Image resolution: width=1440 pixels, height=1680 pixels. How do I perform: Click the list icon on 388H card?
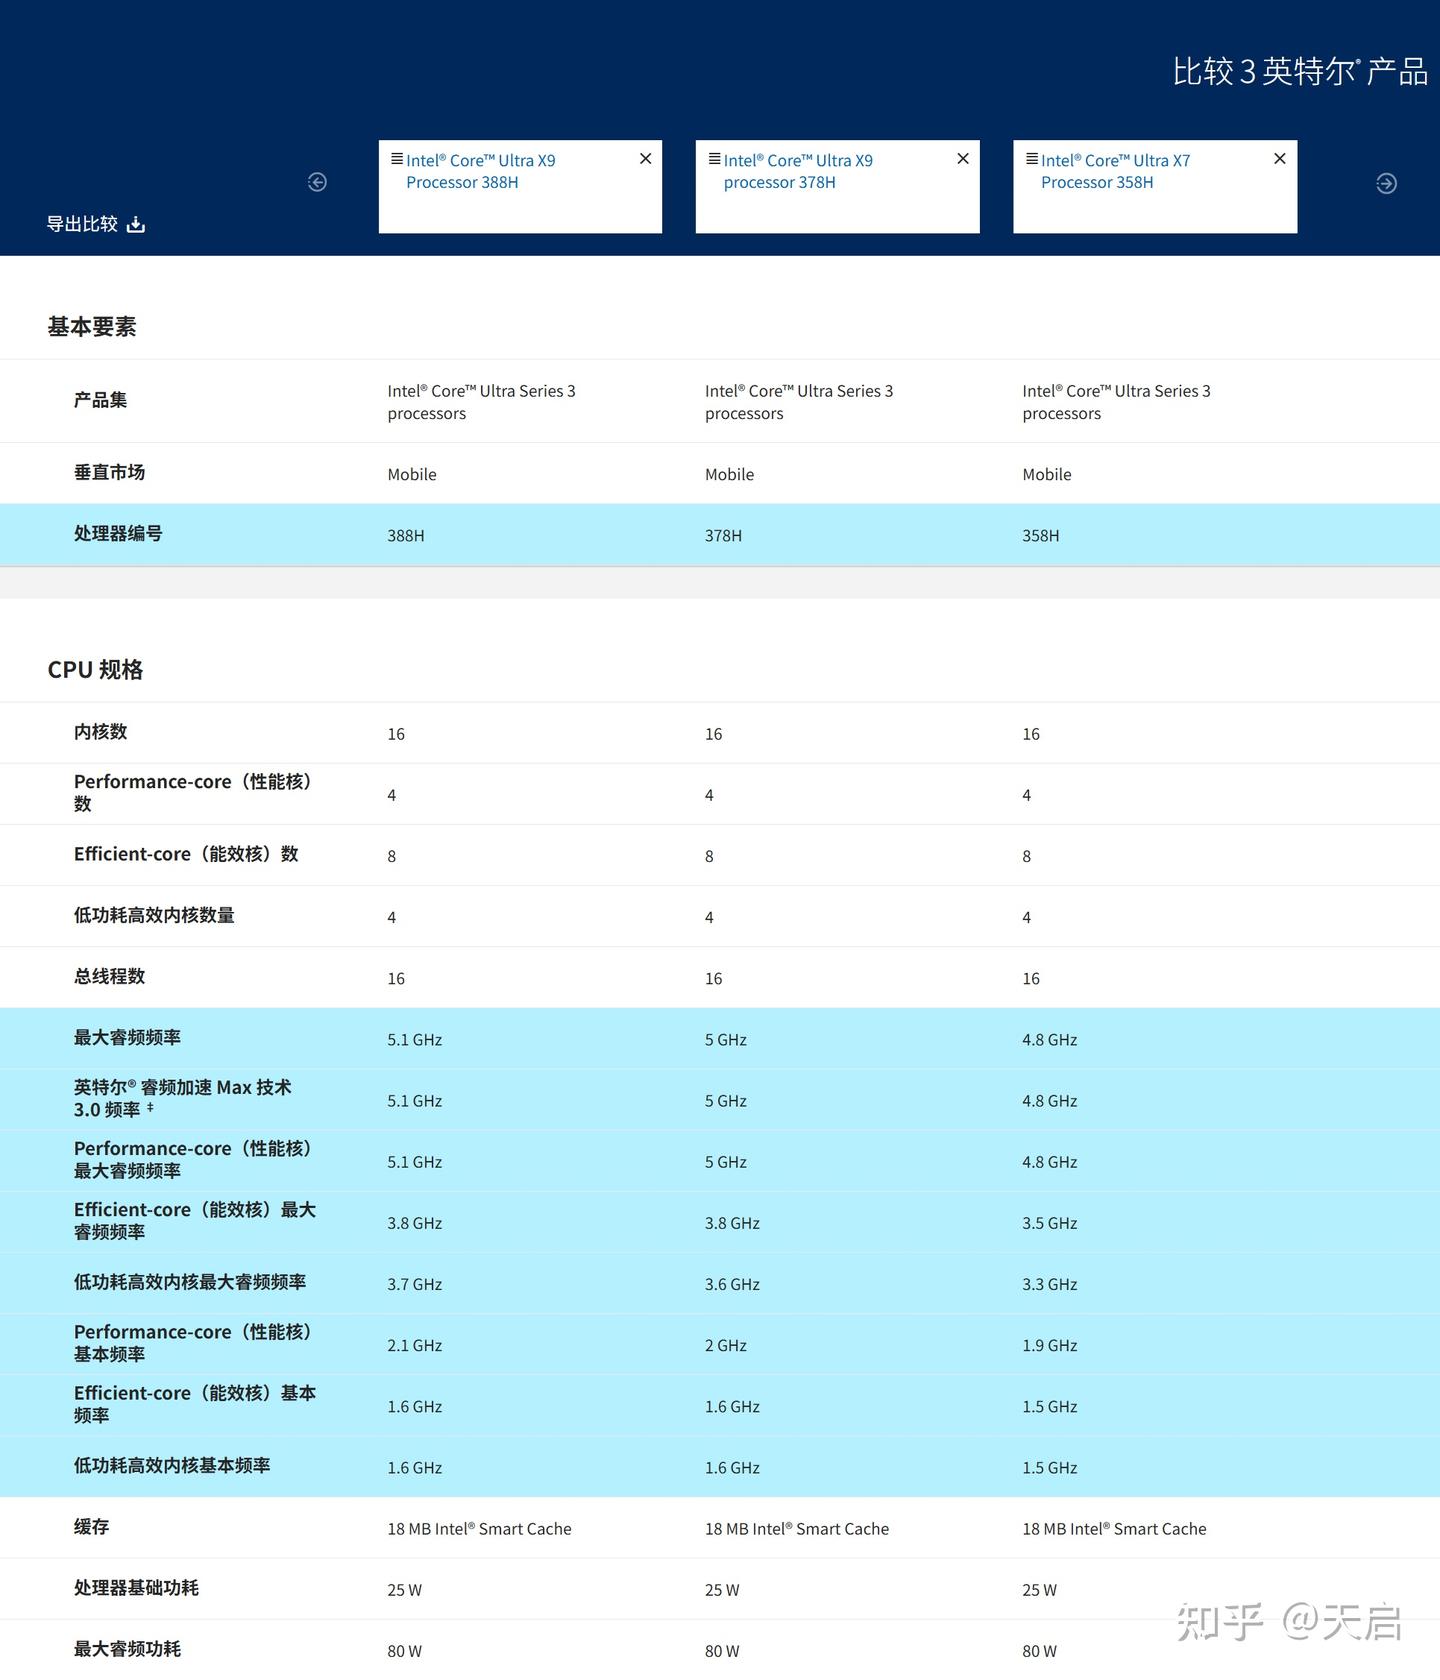[x=397, y=159]
